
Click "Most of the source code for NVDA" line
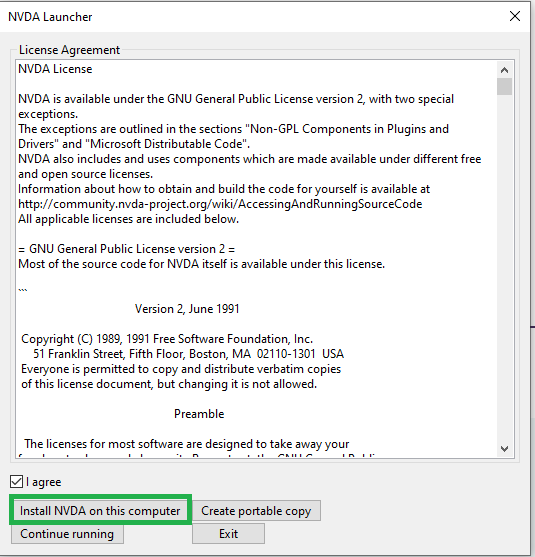click(201, 264)
